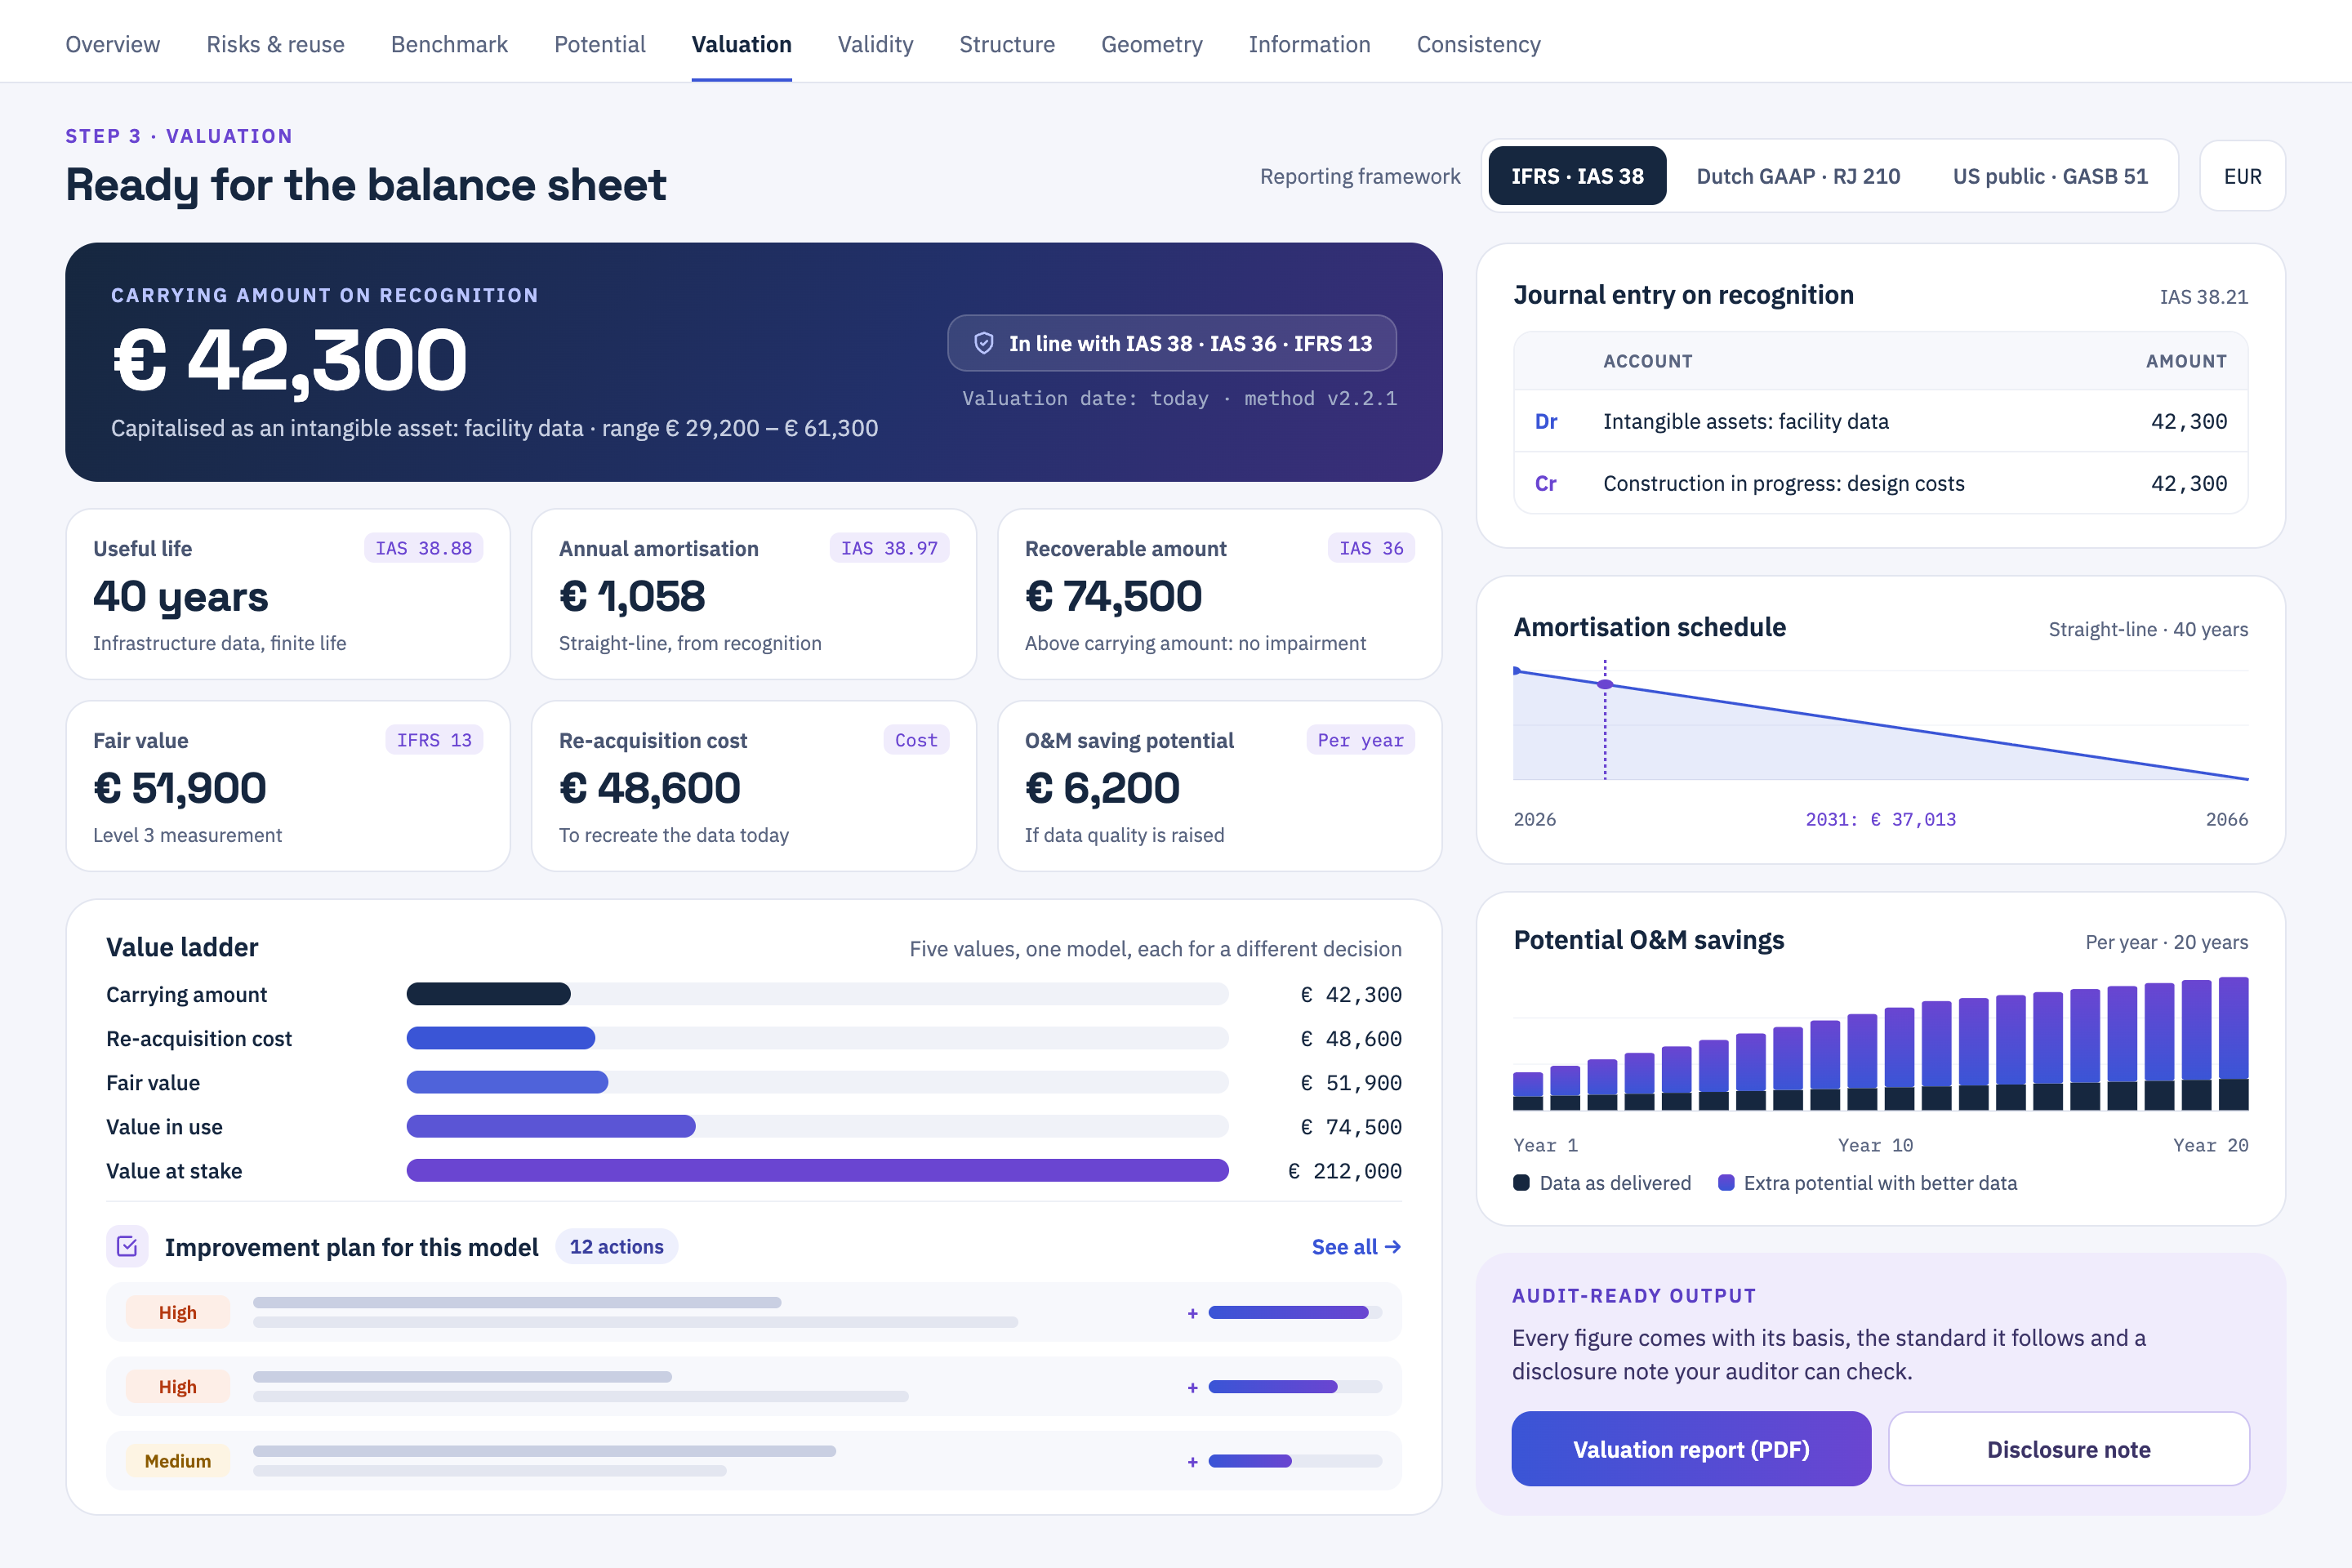Select IFRS · IAS 38 reporting framework
Screen dimensions: 2352x1568
click(x=1577, y=176)
